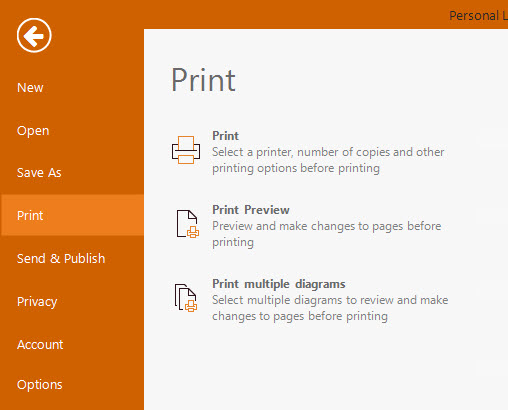The image size is (508, 410).
Task: Click 'Select multiple diagrams to review' description
Action: 330,308
